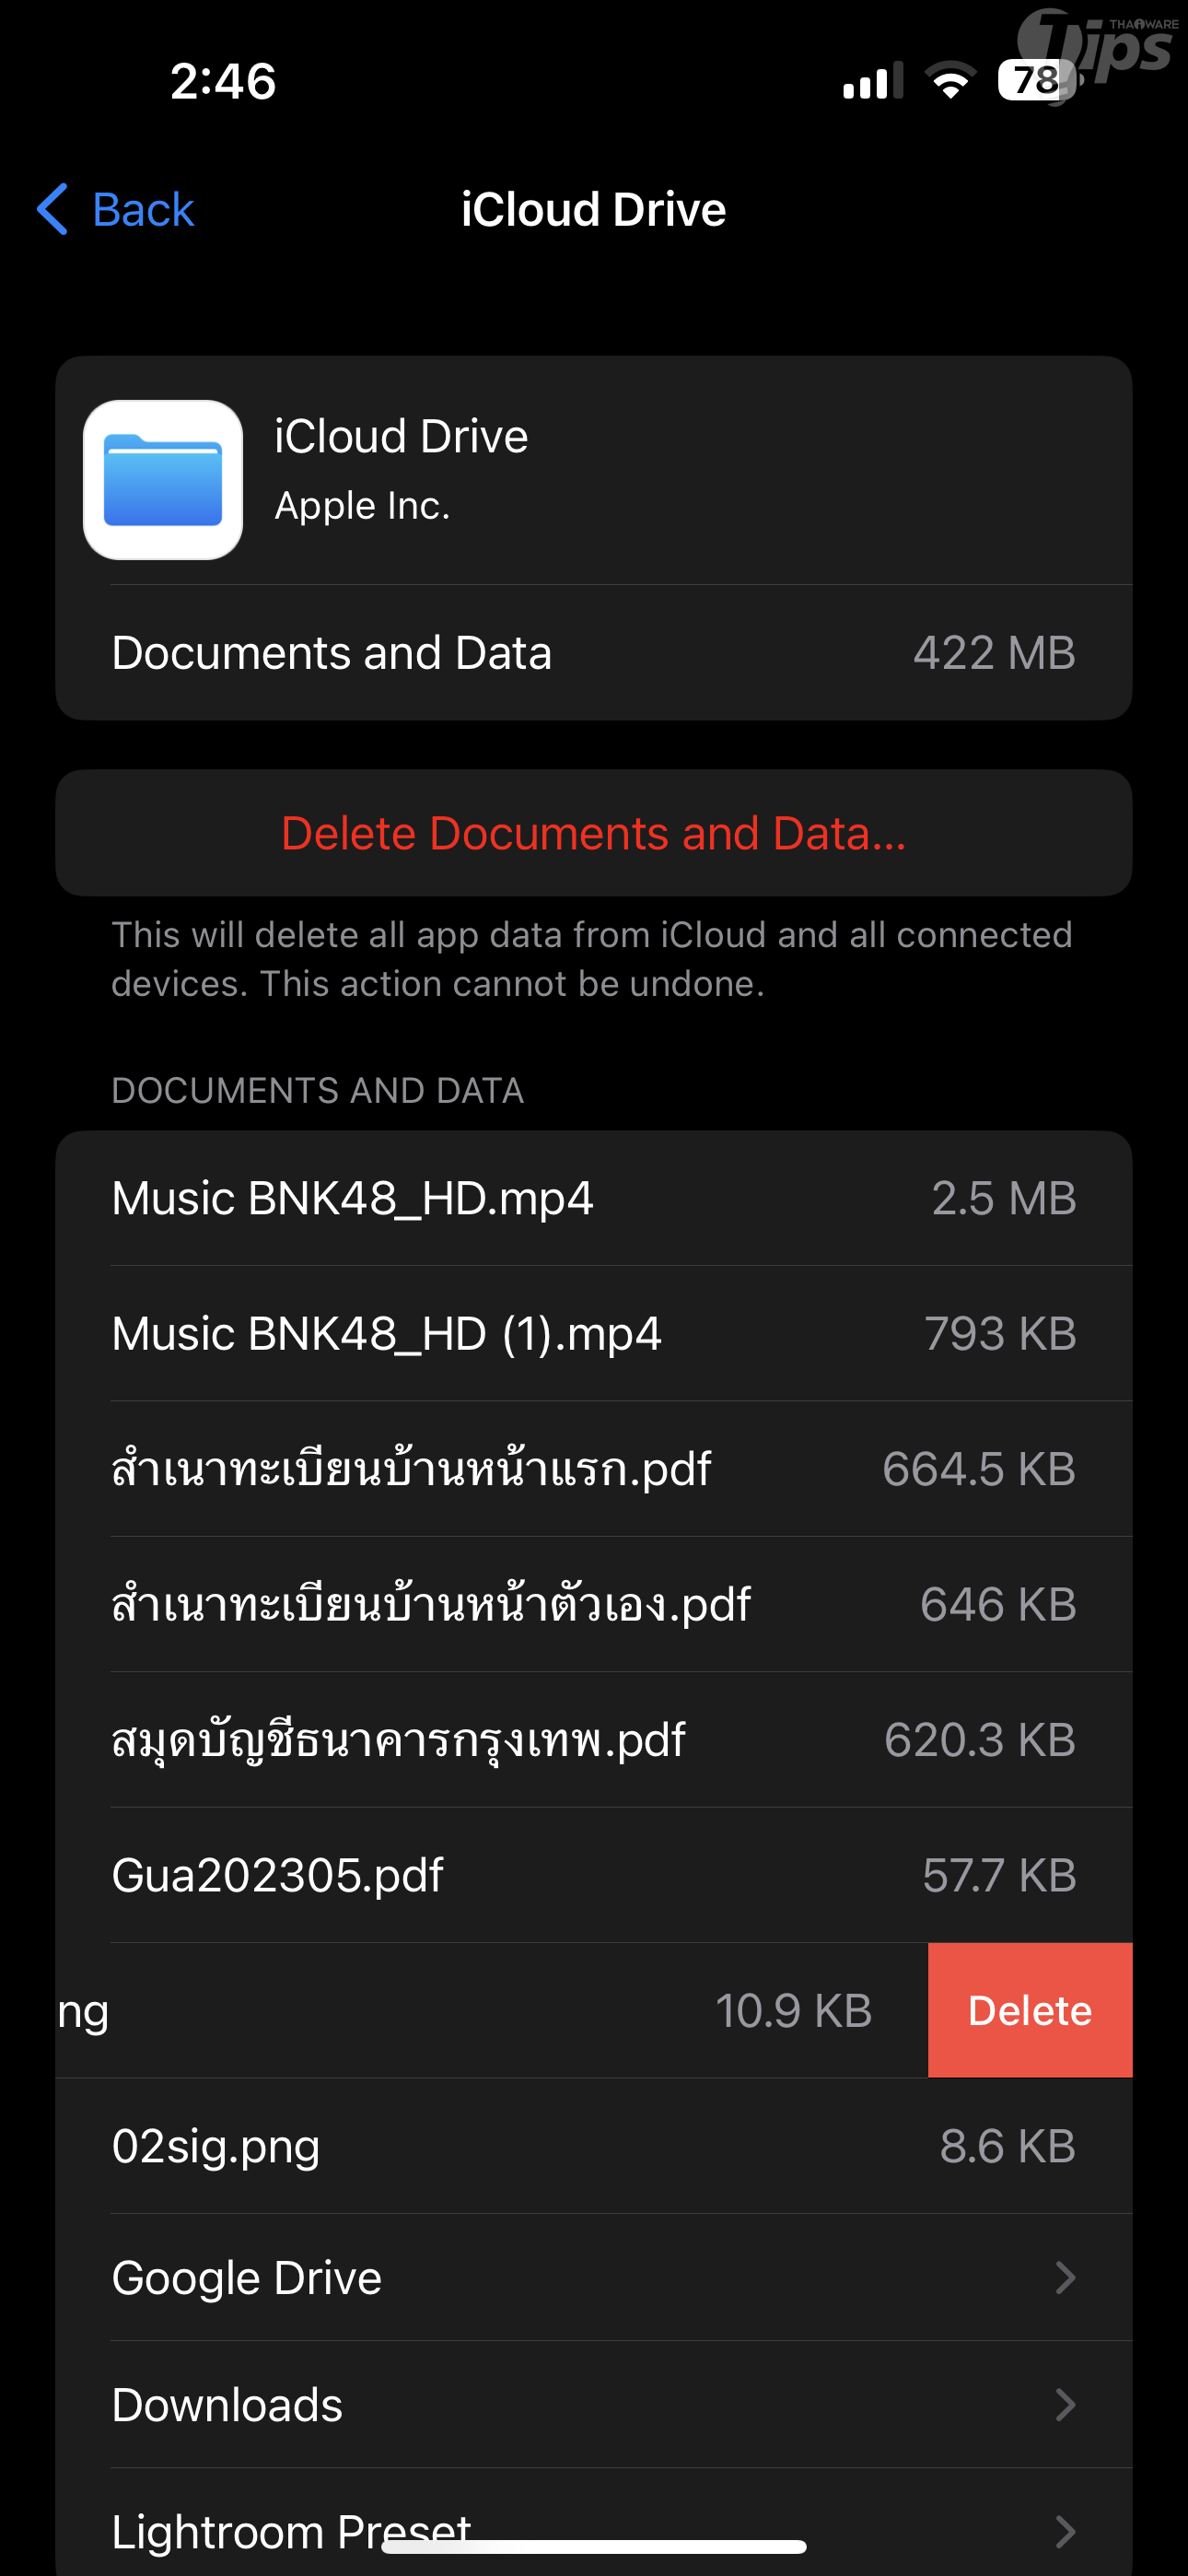Tap the back chevron arrow
This screenshot has width=1188, height=2576.
pyautogui.click(x=52, y=209)
